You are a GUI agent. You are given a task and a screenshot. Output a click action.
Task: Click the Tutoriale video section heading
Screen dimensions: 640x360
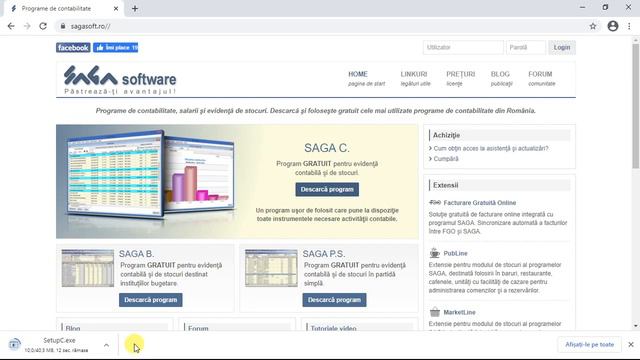[333, 328]
